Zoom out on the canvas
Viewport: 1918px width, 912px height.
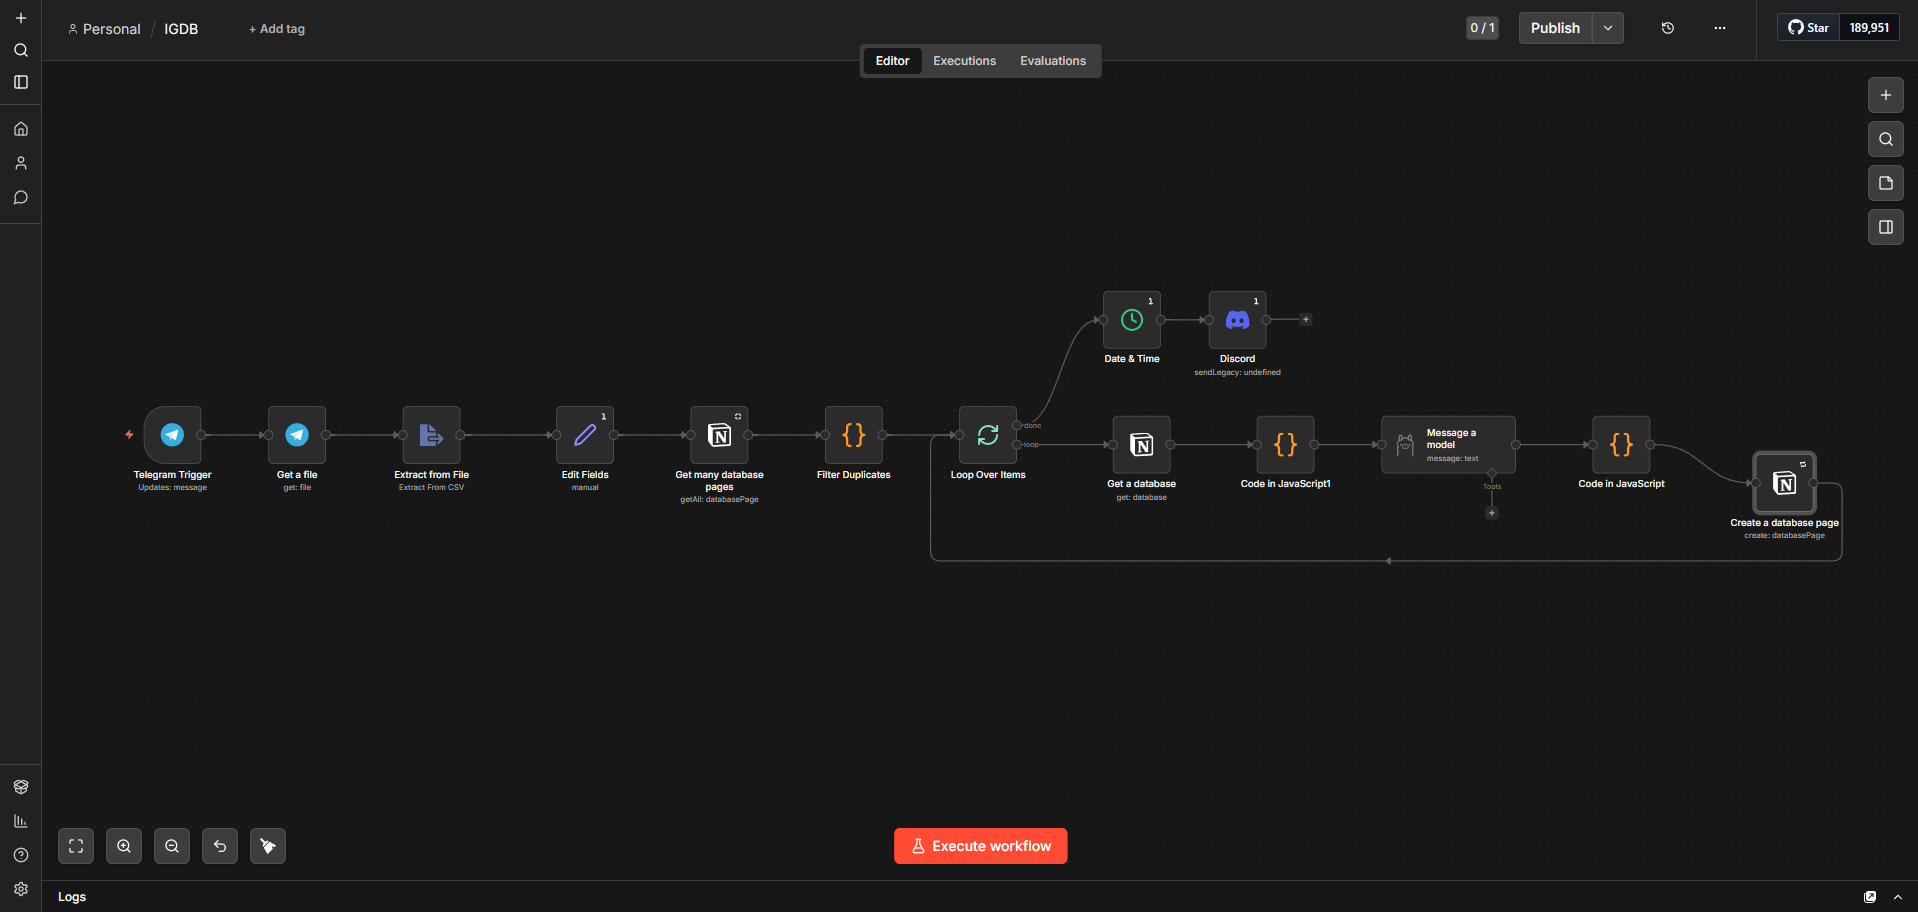(172, 846)
